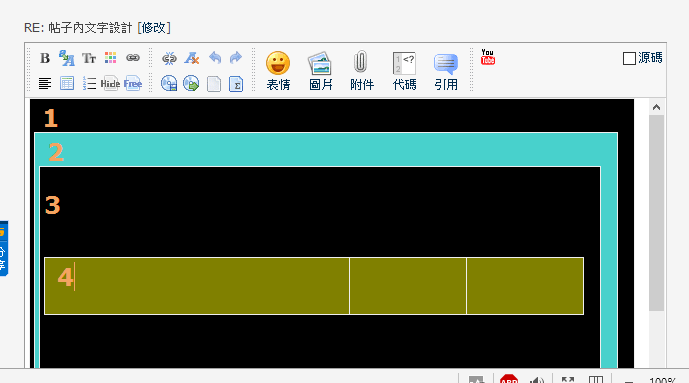Open the color grid palette

tap(111, 58)
